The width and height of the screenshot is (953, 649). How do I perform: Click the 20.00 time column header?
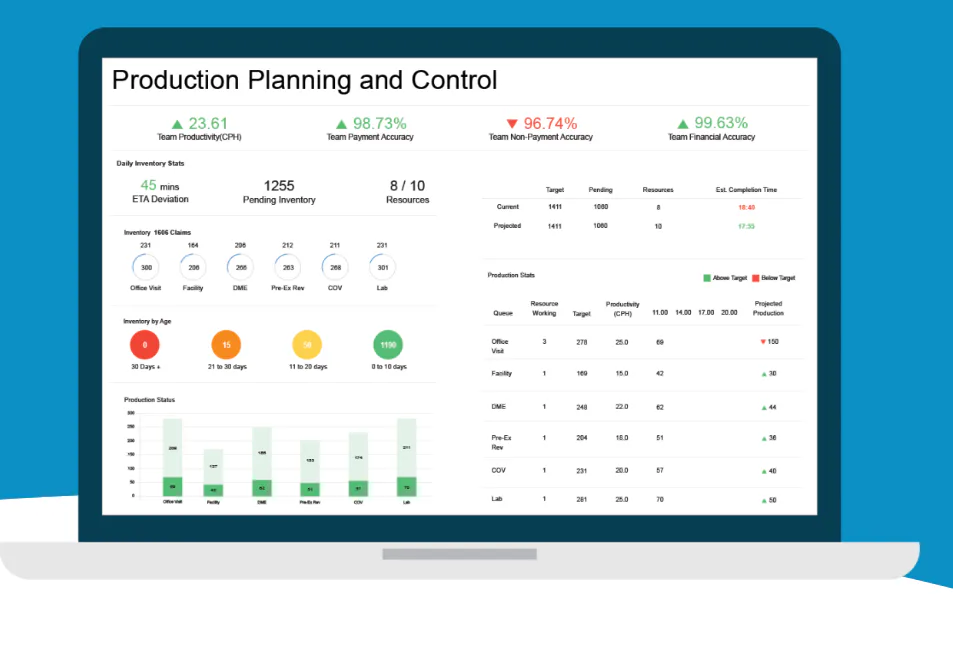tap(729, 313)
